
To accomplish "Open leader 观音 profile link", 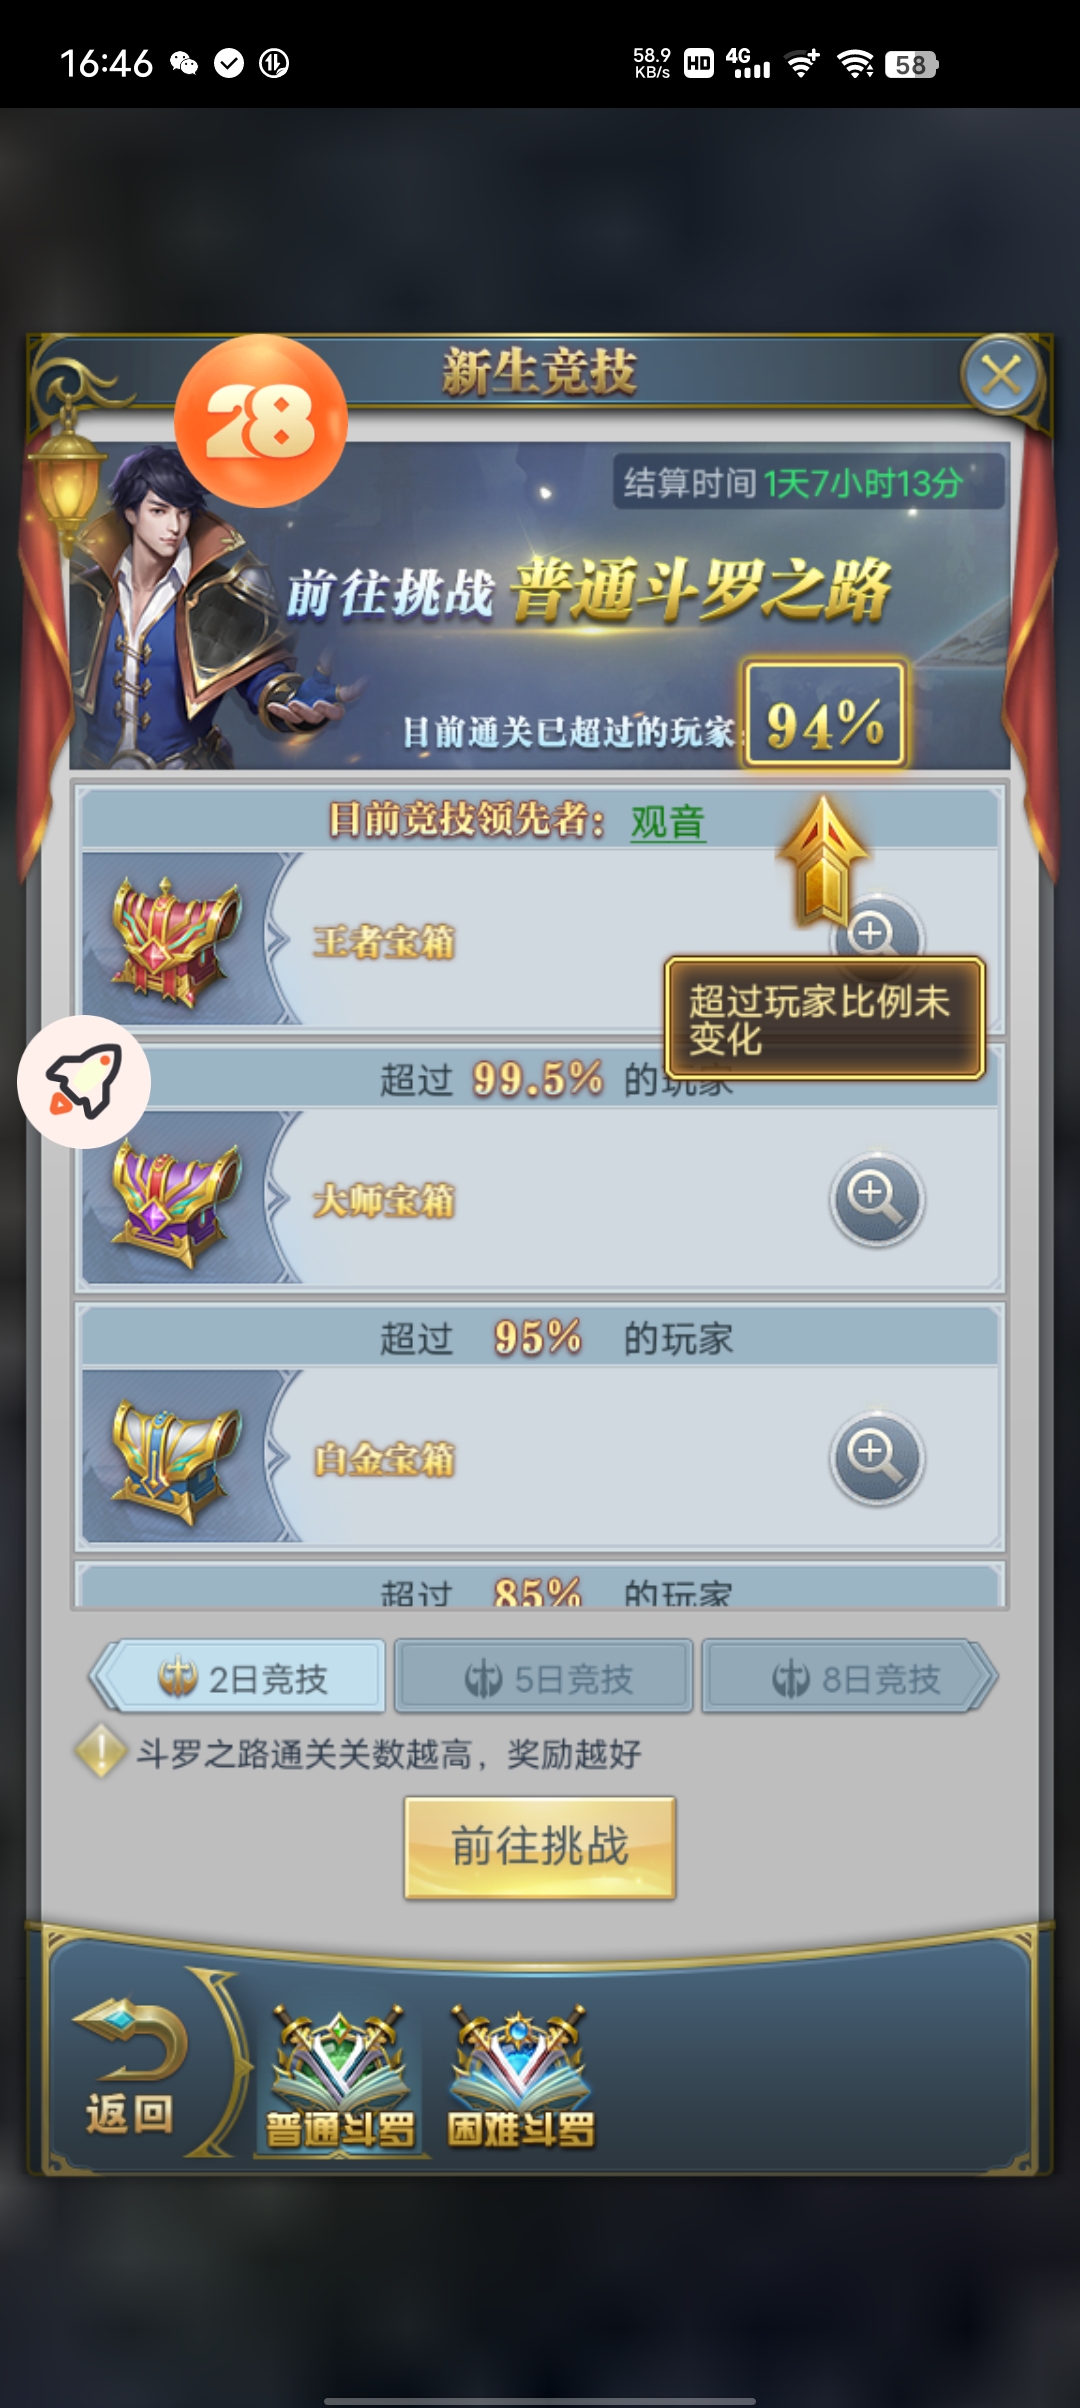I will (x=668, y=823).
